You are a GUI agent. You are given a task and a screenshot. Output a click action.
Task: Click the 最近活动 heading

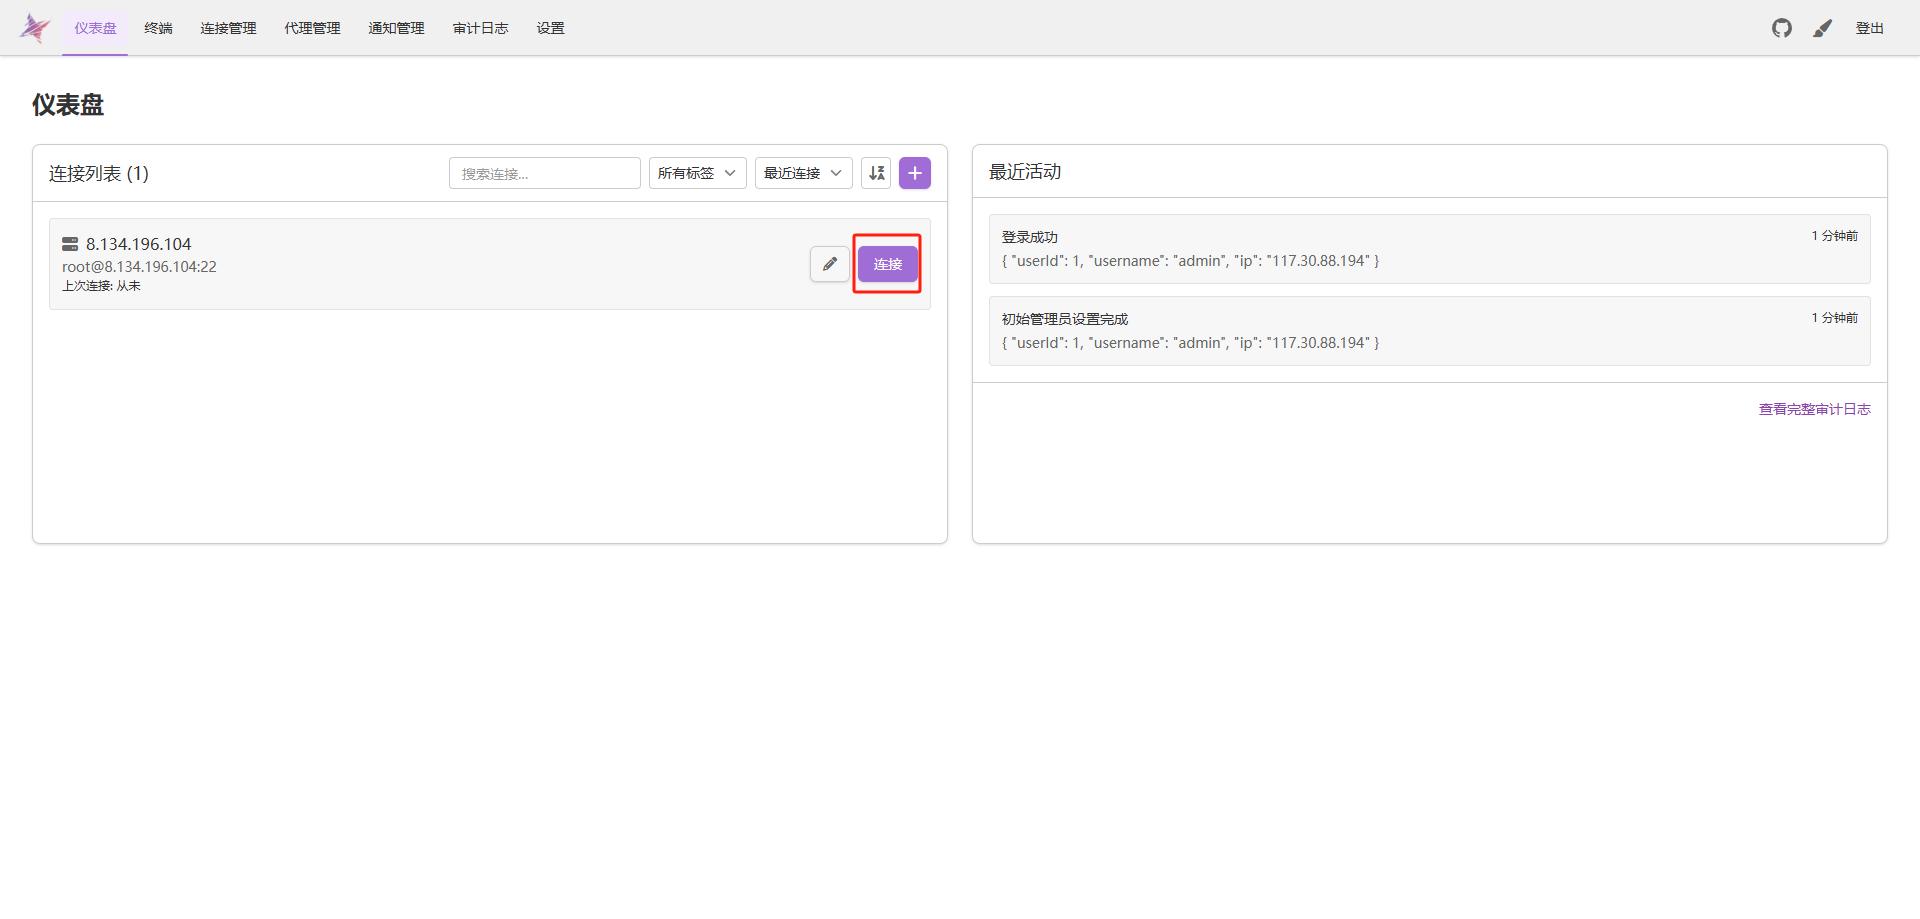[x=1025, y=172]
